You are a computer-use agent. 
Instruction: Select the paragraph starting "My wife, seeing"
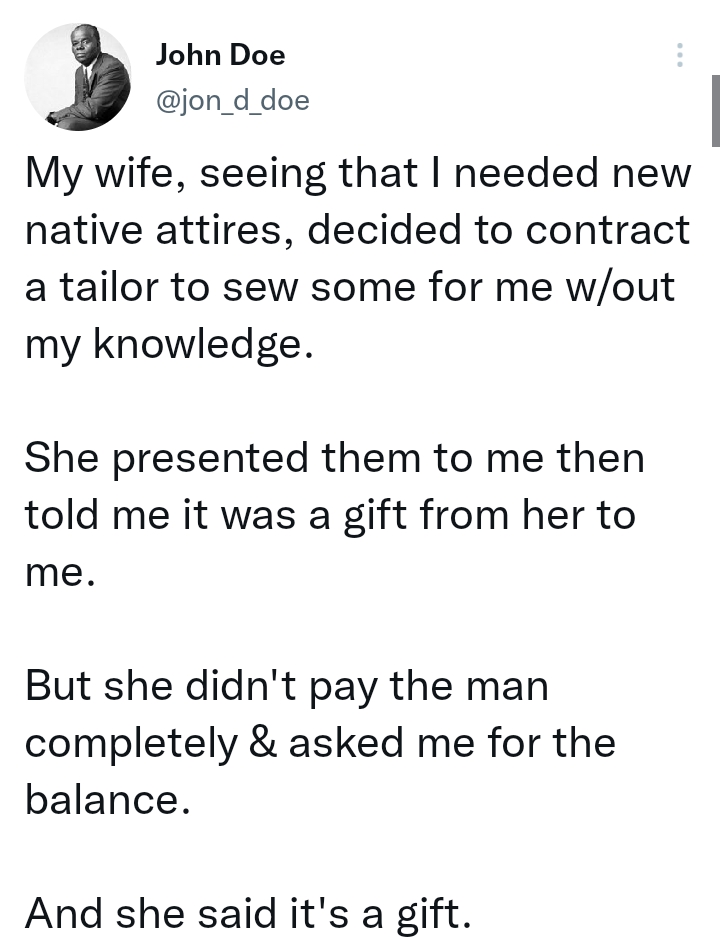pos(358,259)
